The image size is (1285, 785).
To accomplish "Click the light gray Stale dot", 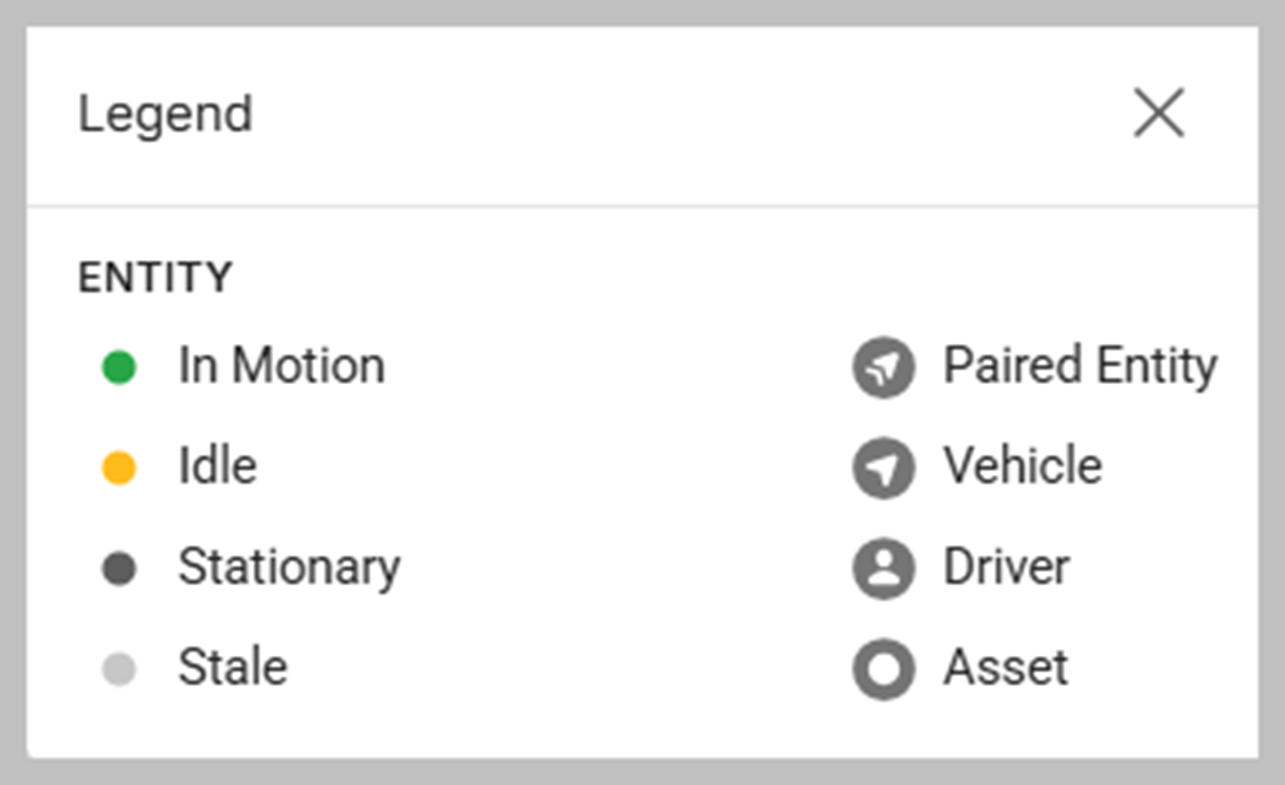I will pyautogui.click(x=119, y=669).
